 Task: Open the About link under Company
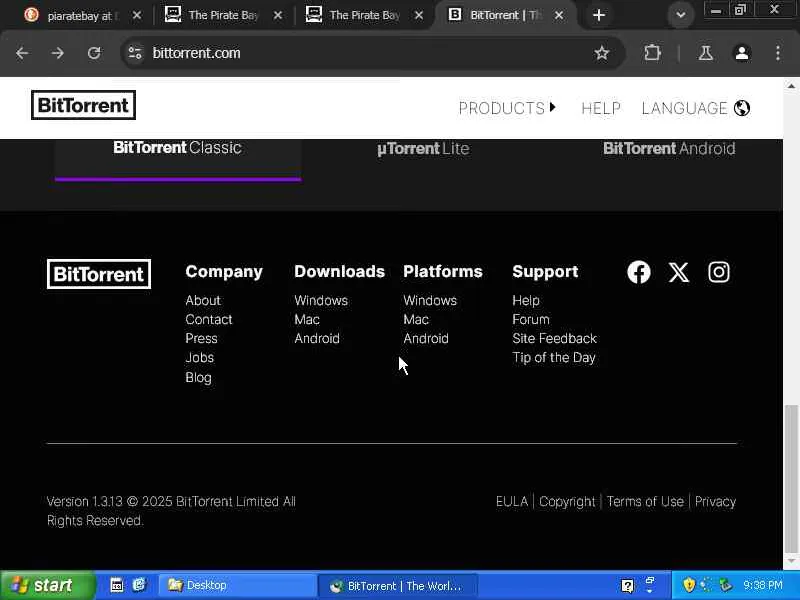point(203,301)
